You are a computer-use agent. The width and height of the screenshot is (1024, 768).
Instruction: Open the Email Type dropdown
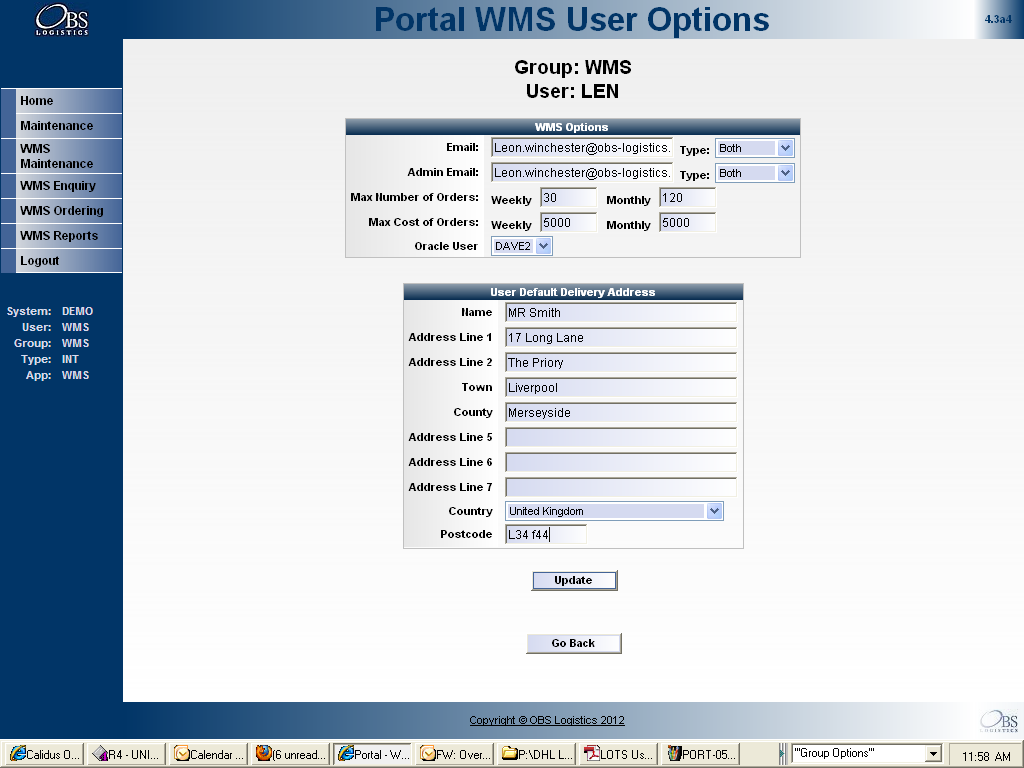pyautogui.click(x=754, y=148)
